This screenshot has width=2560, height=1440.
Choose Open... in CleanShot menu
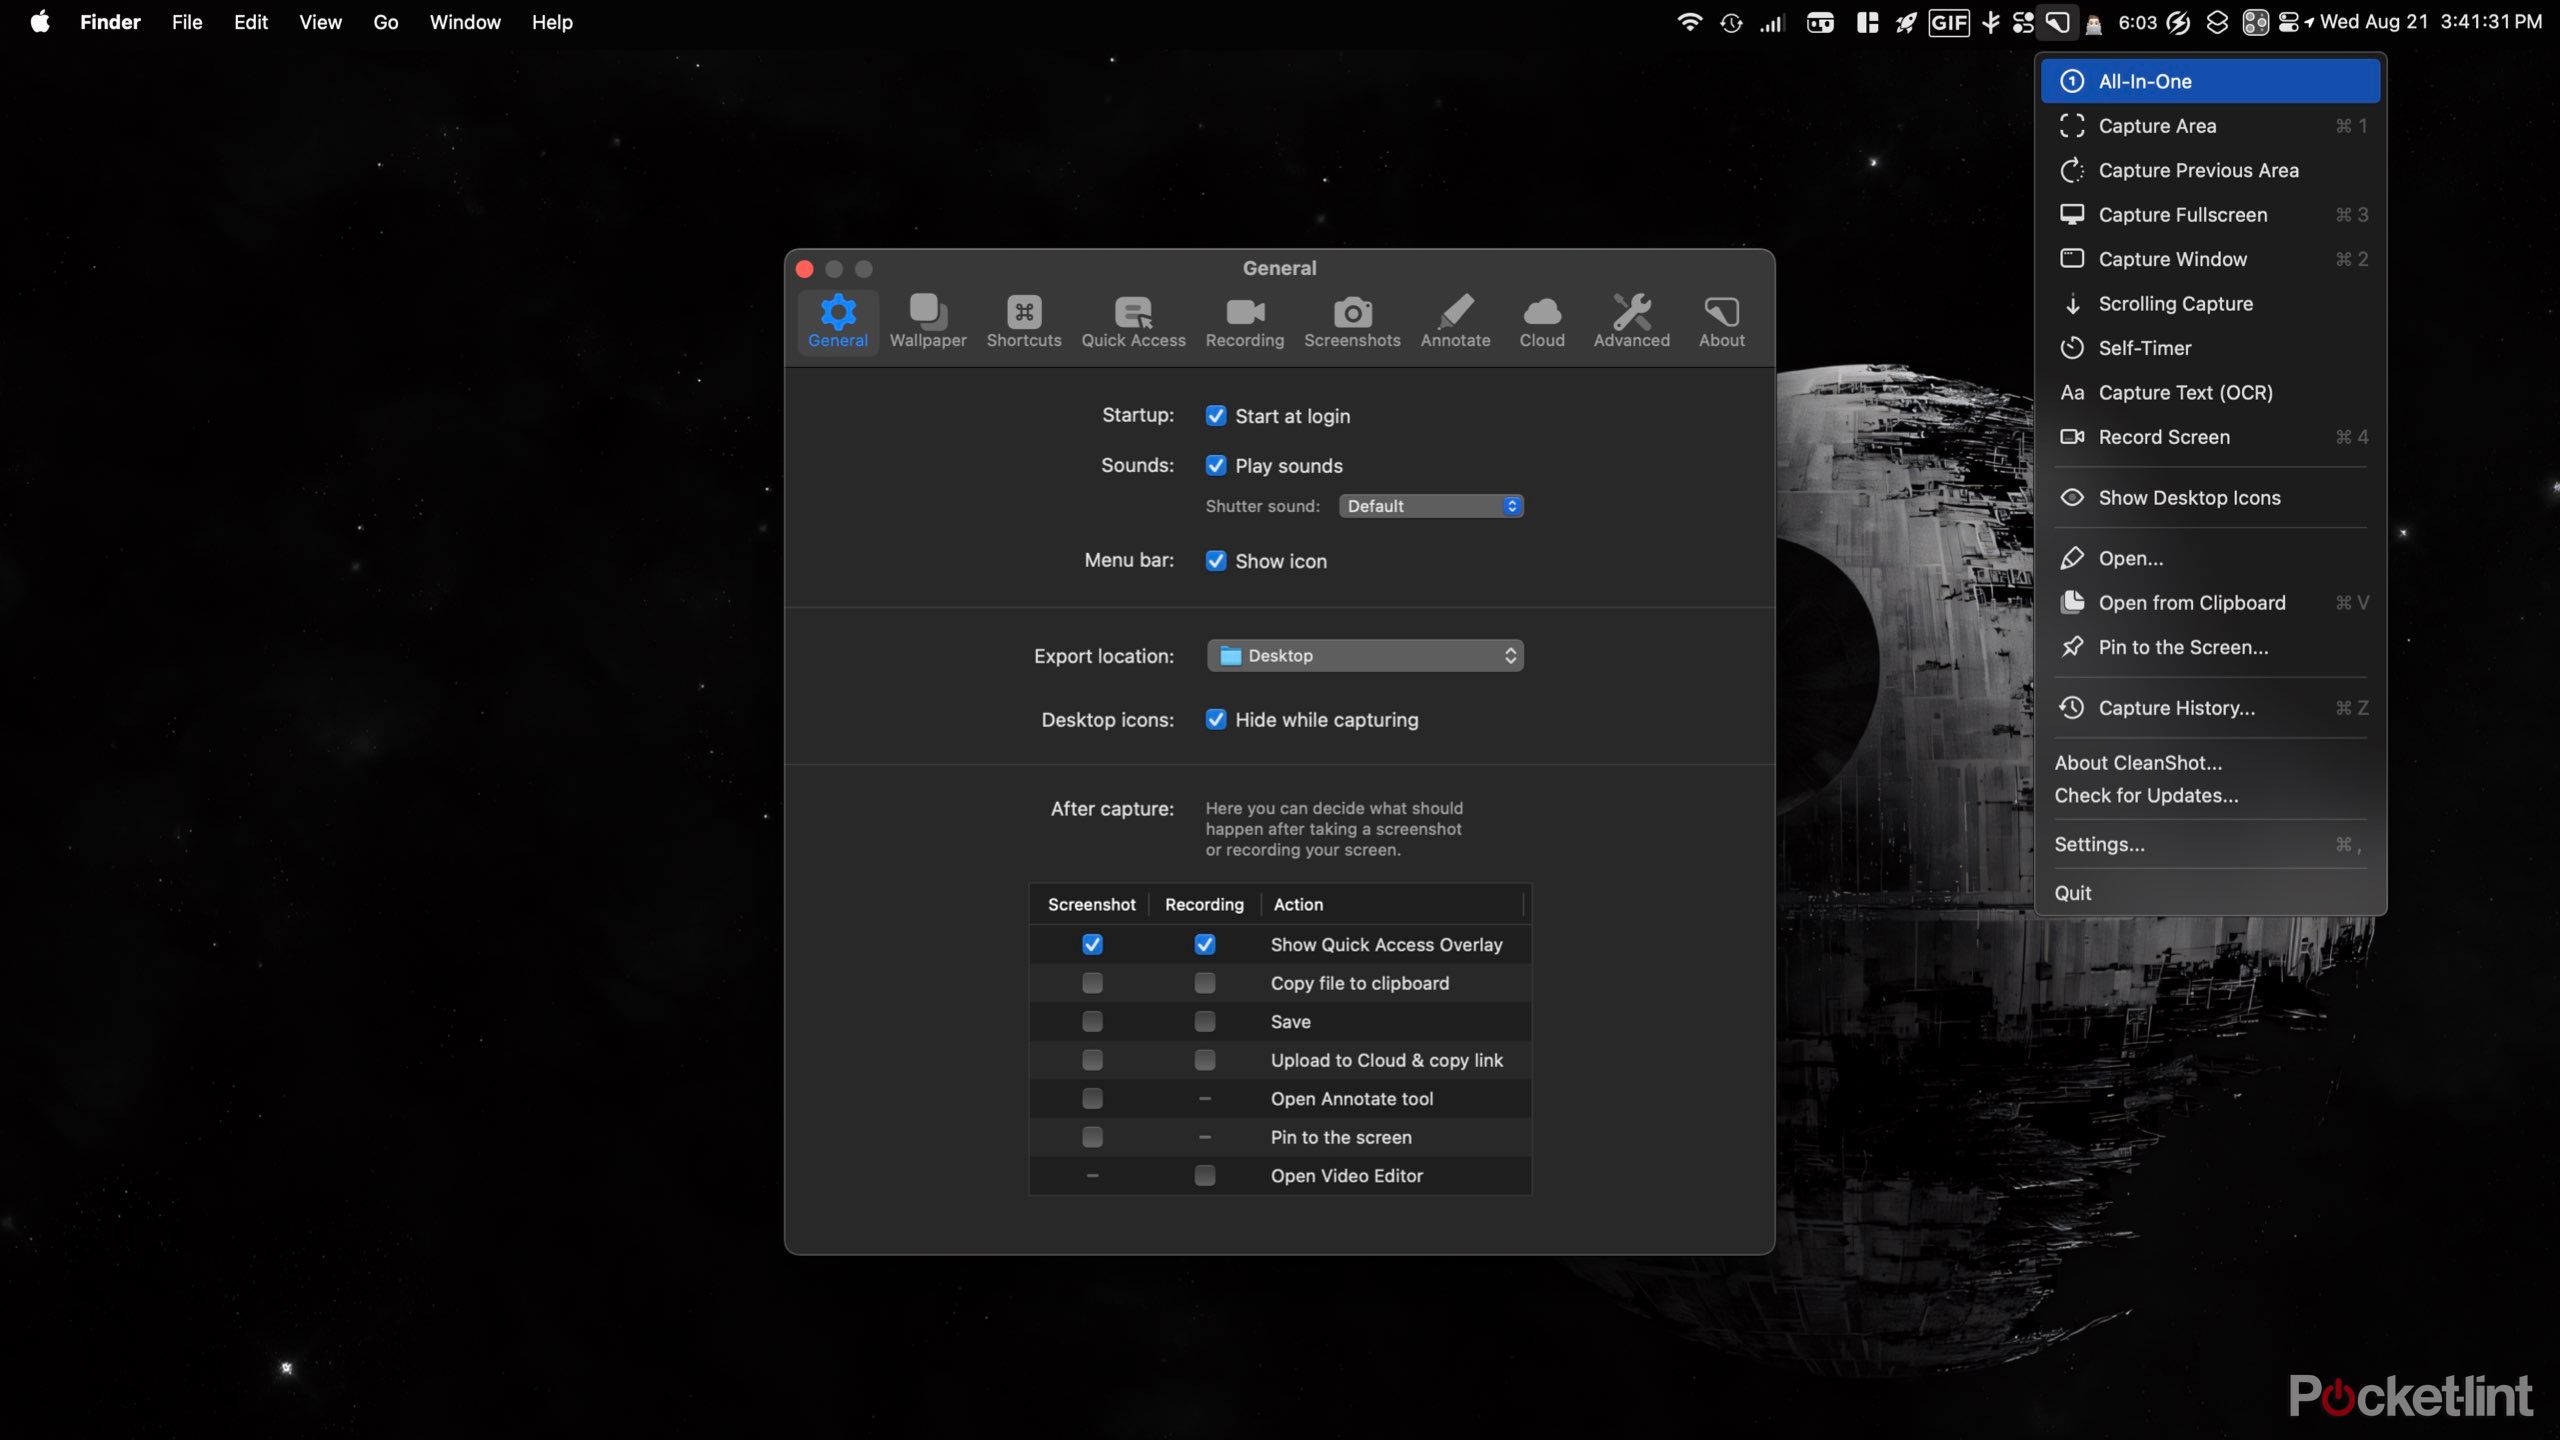[2210, 559]
